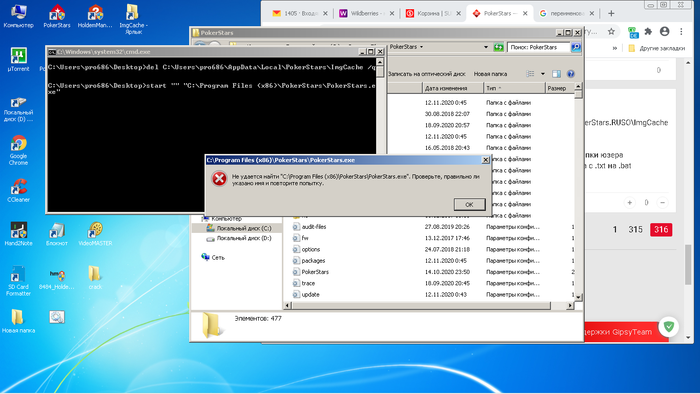Click the Explorer refresh address button
This screenshot has height=394, width=700.
[x=498, y=47]
